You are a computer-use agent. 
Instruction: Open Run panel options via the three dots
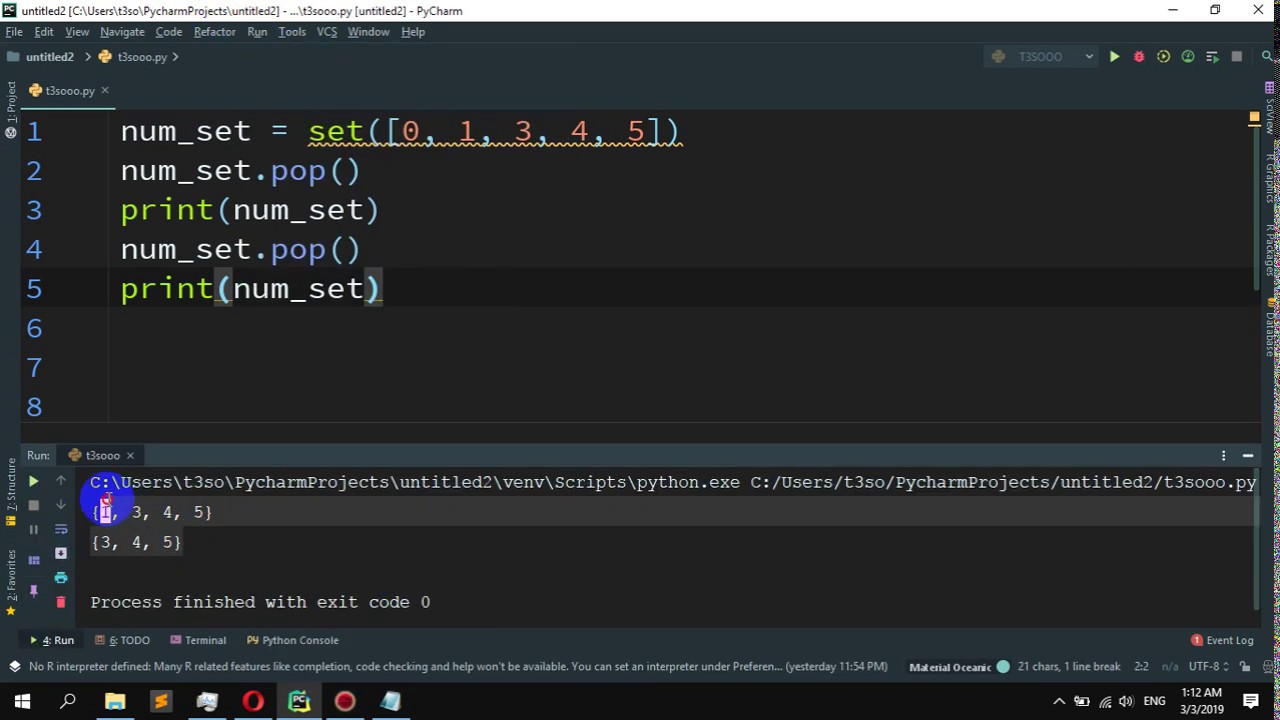click(1223, 455)
